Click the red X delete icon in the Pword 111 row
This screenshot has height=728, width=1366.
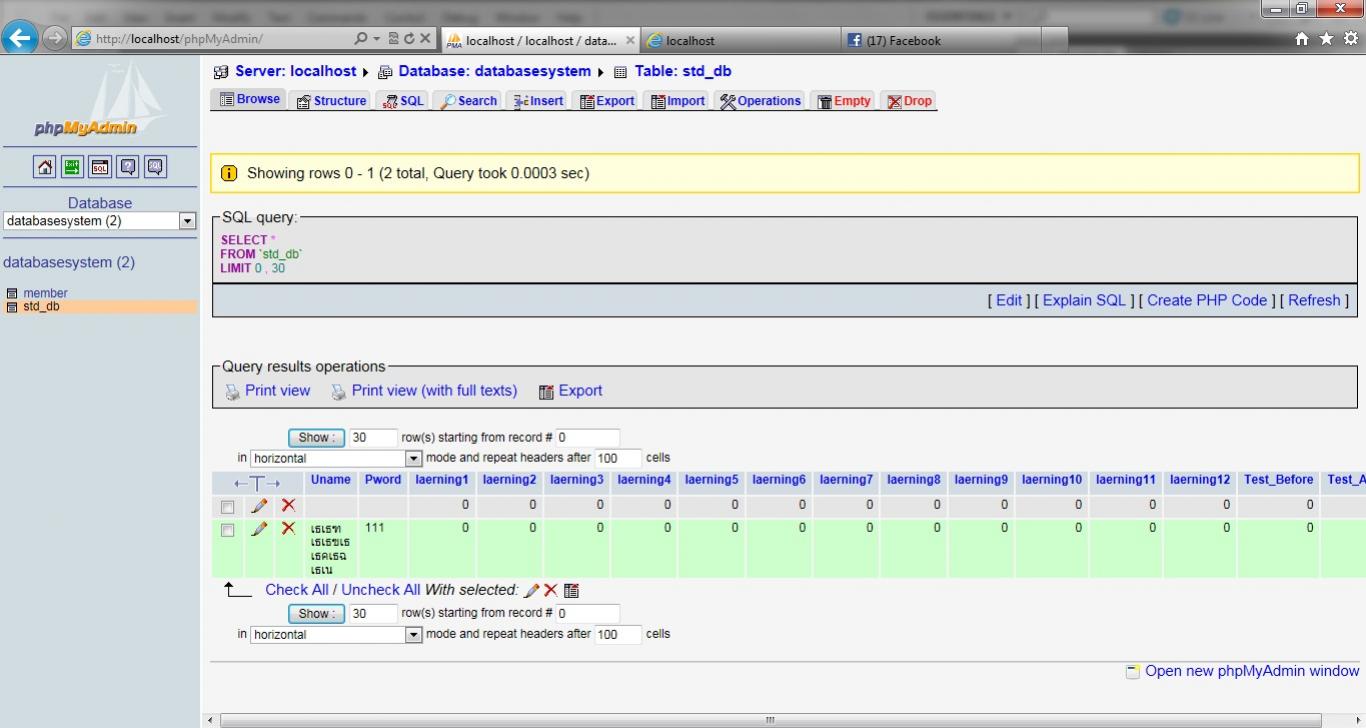coord(288,528)
